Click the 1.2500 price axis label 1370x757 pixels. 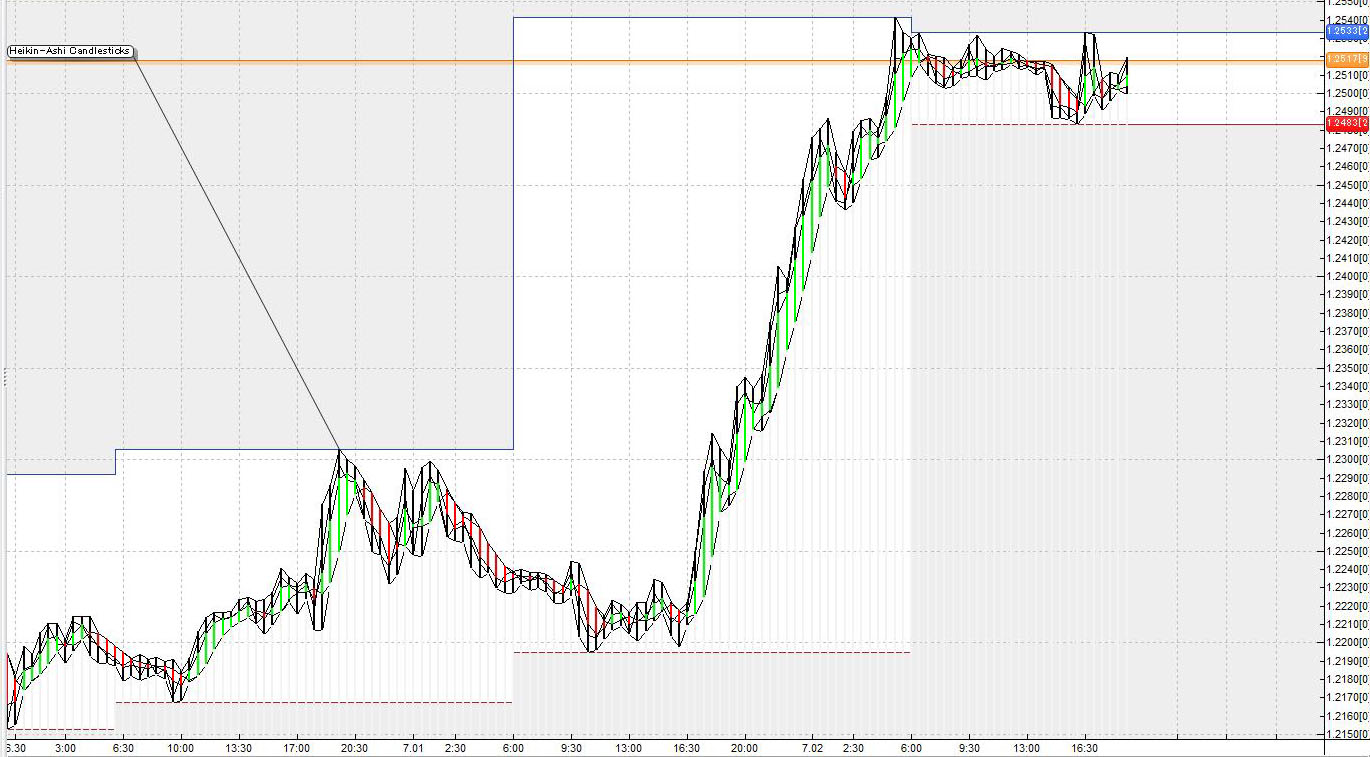coord(1347,93)
